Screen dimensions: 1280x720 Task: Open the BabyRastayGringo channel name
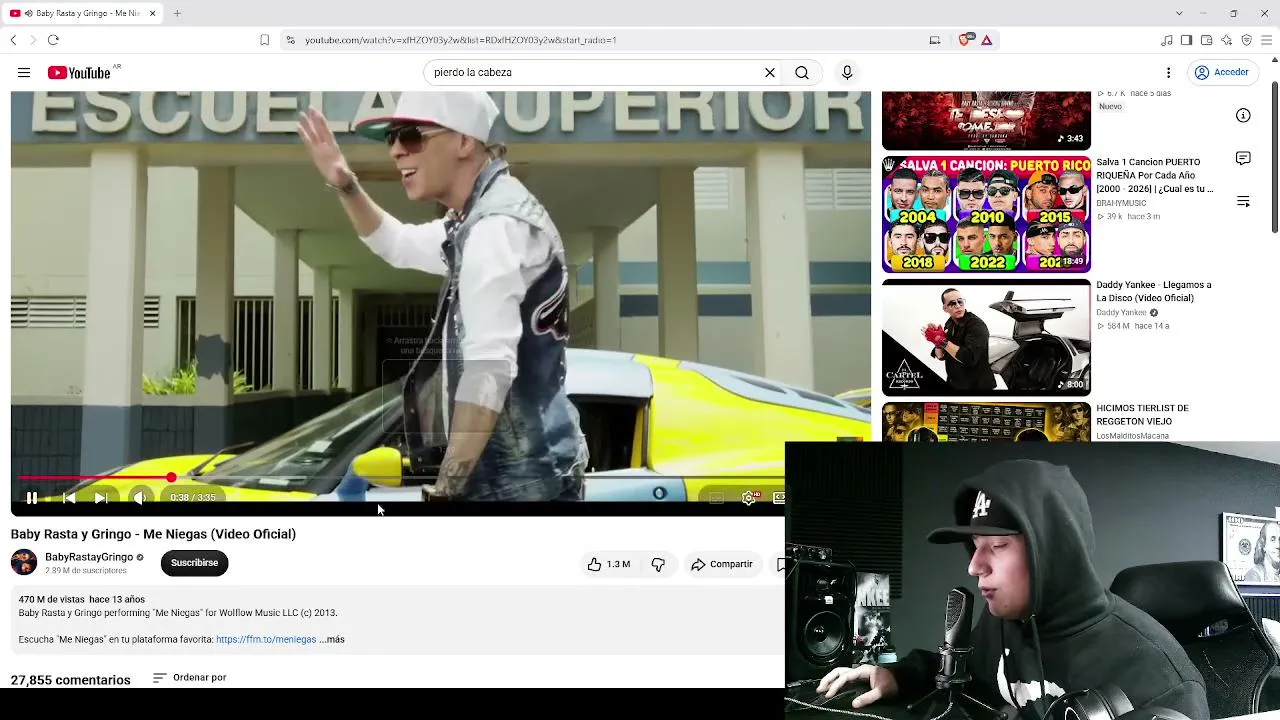point(89,557)
